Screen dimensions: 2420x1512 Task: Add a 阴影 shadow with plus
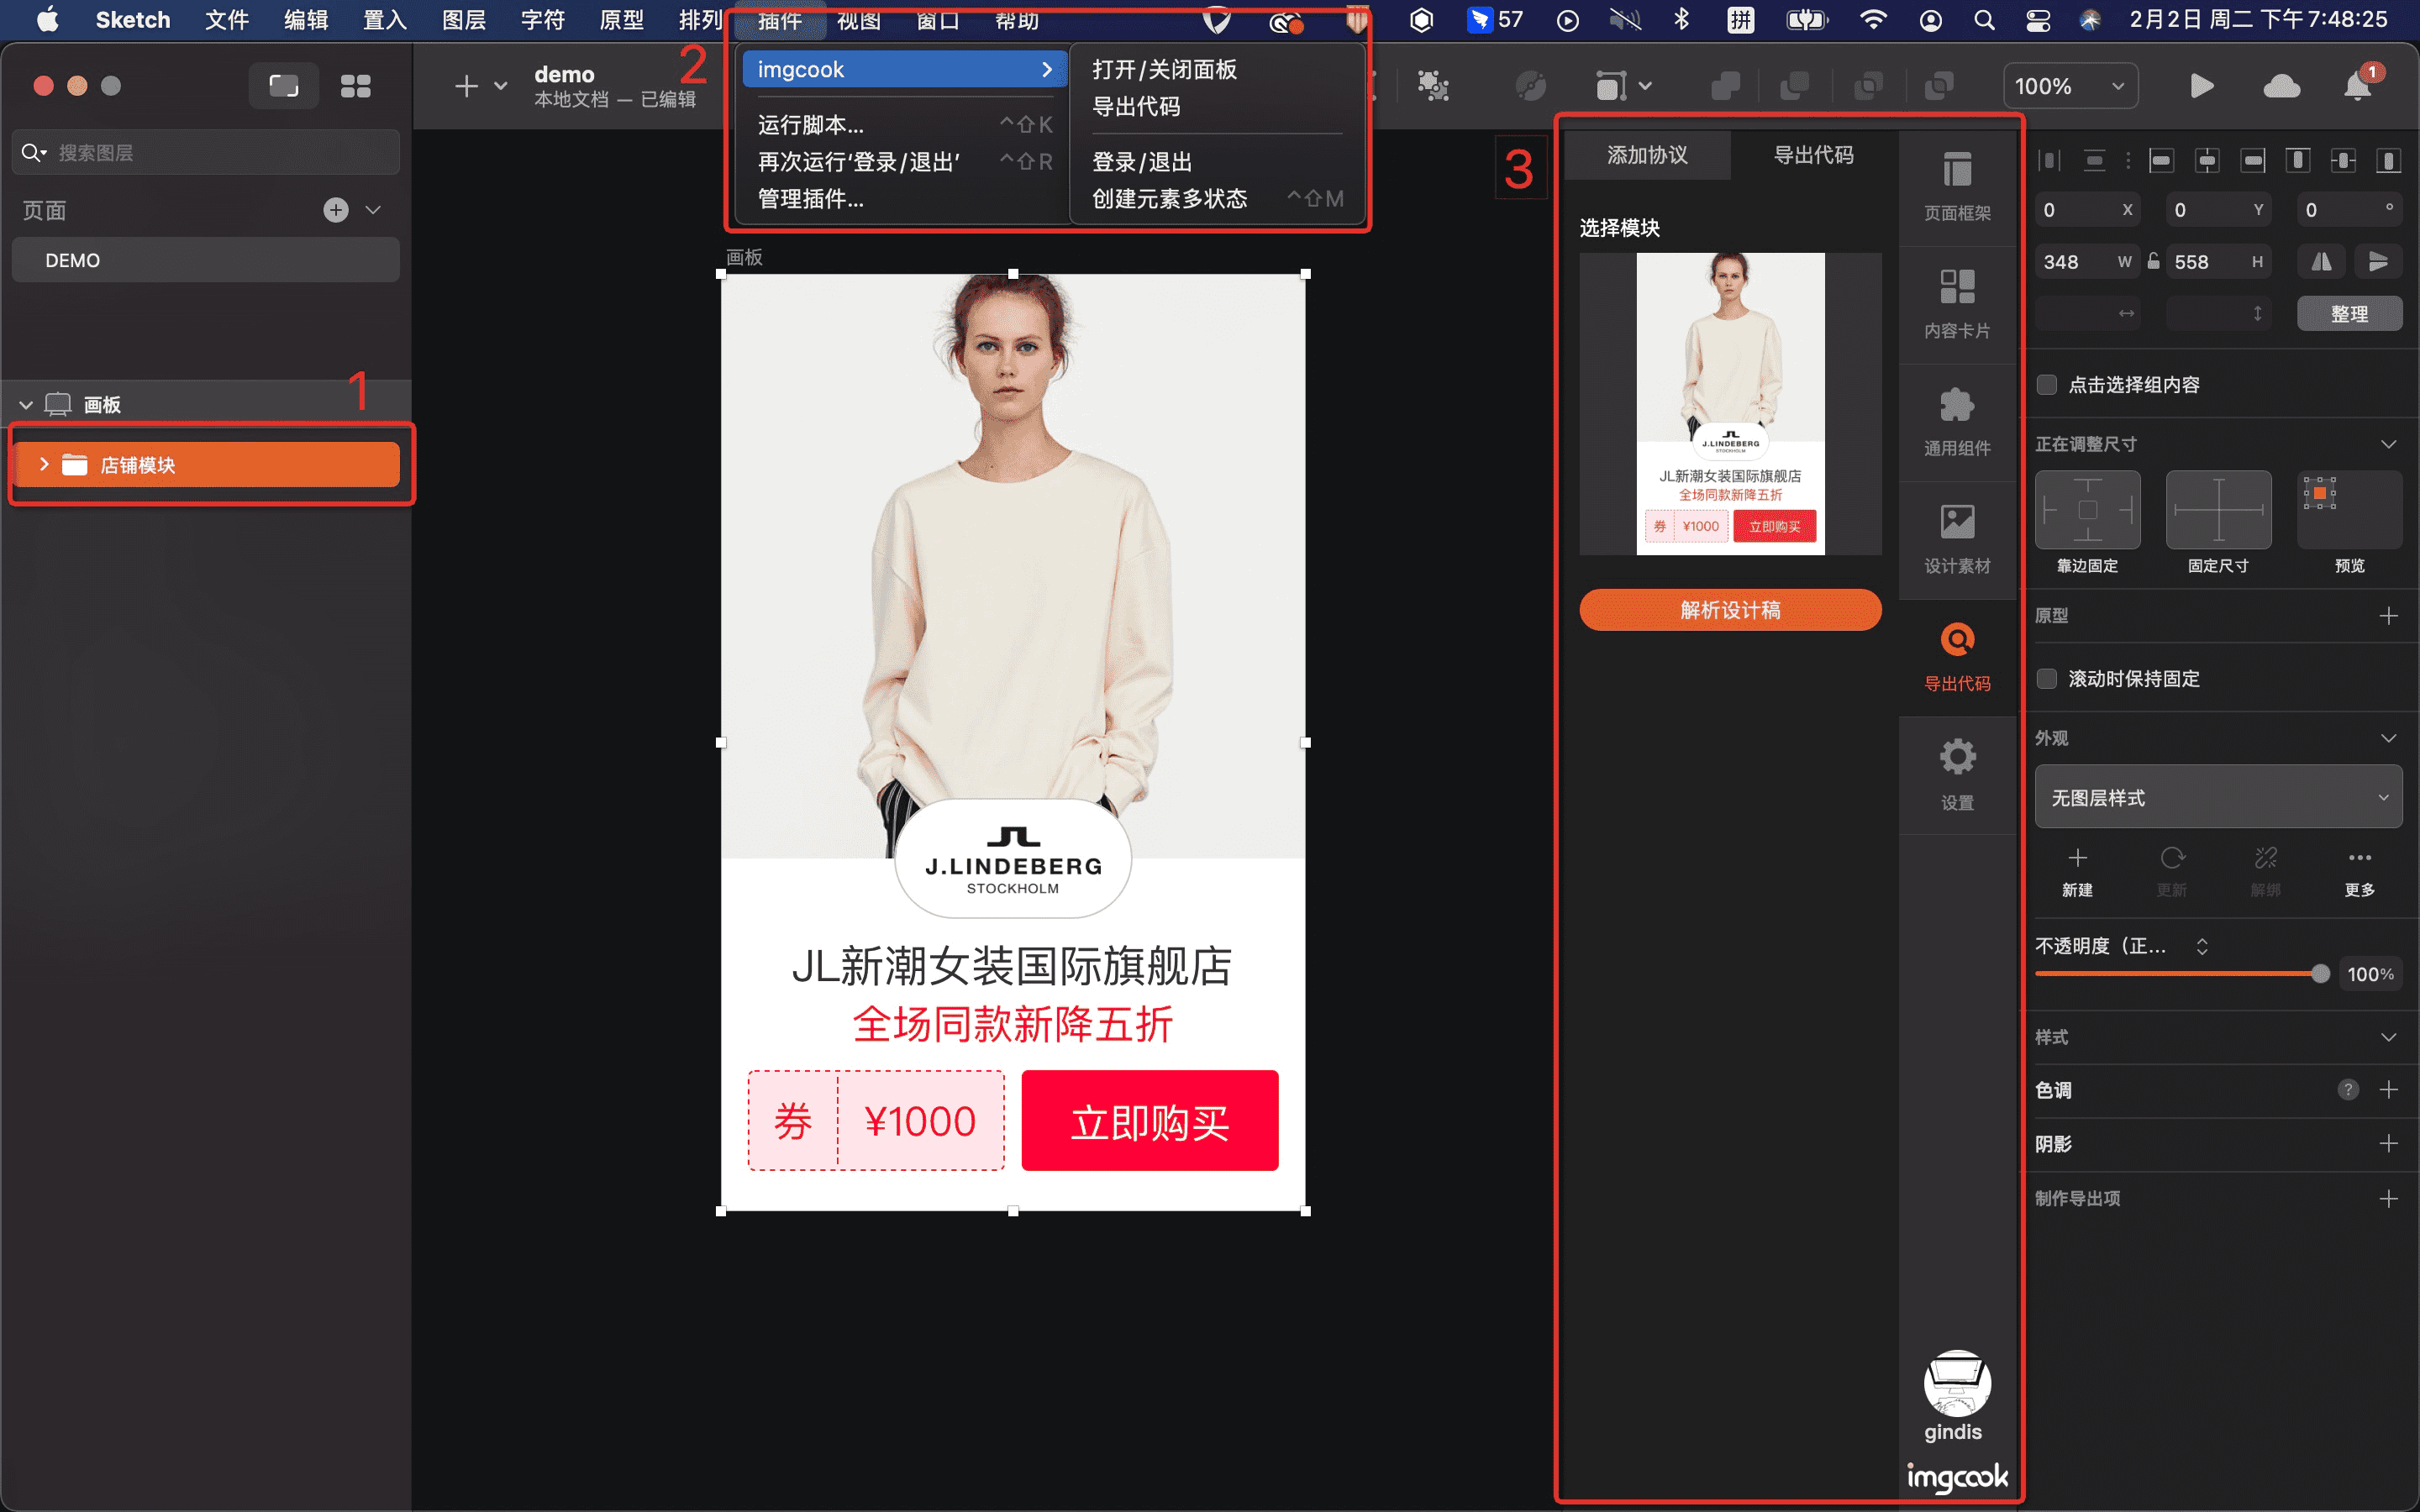point(2388,1144)
